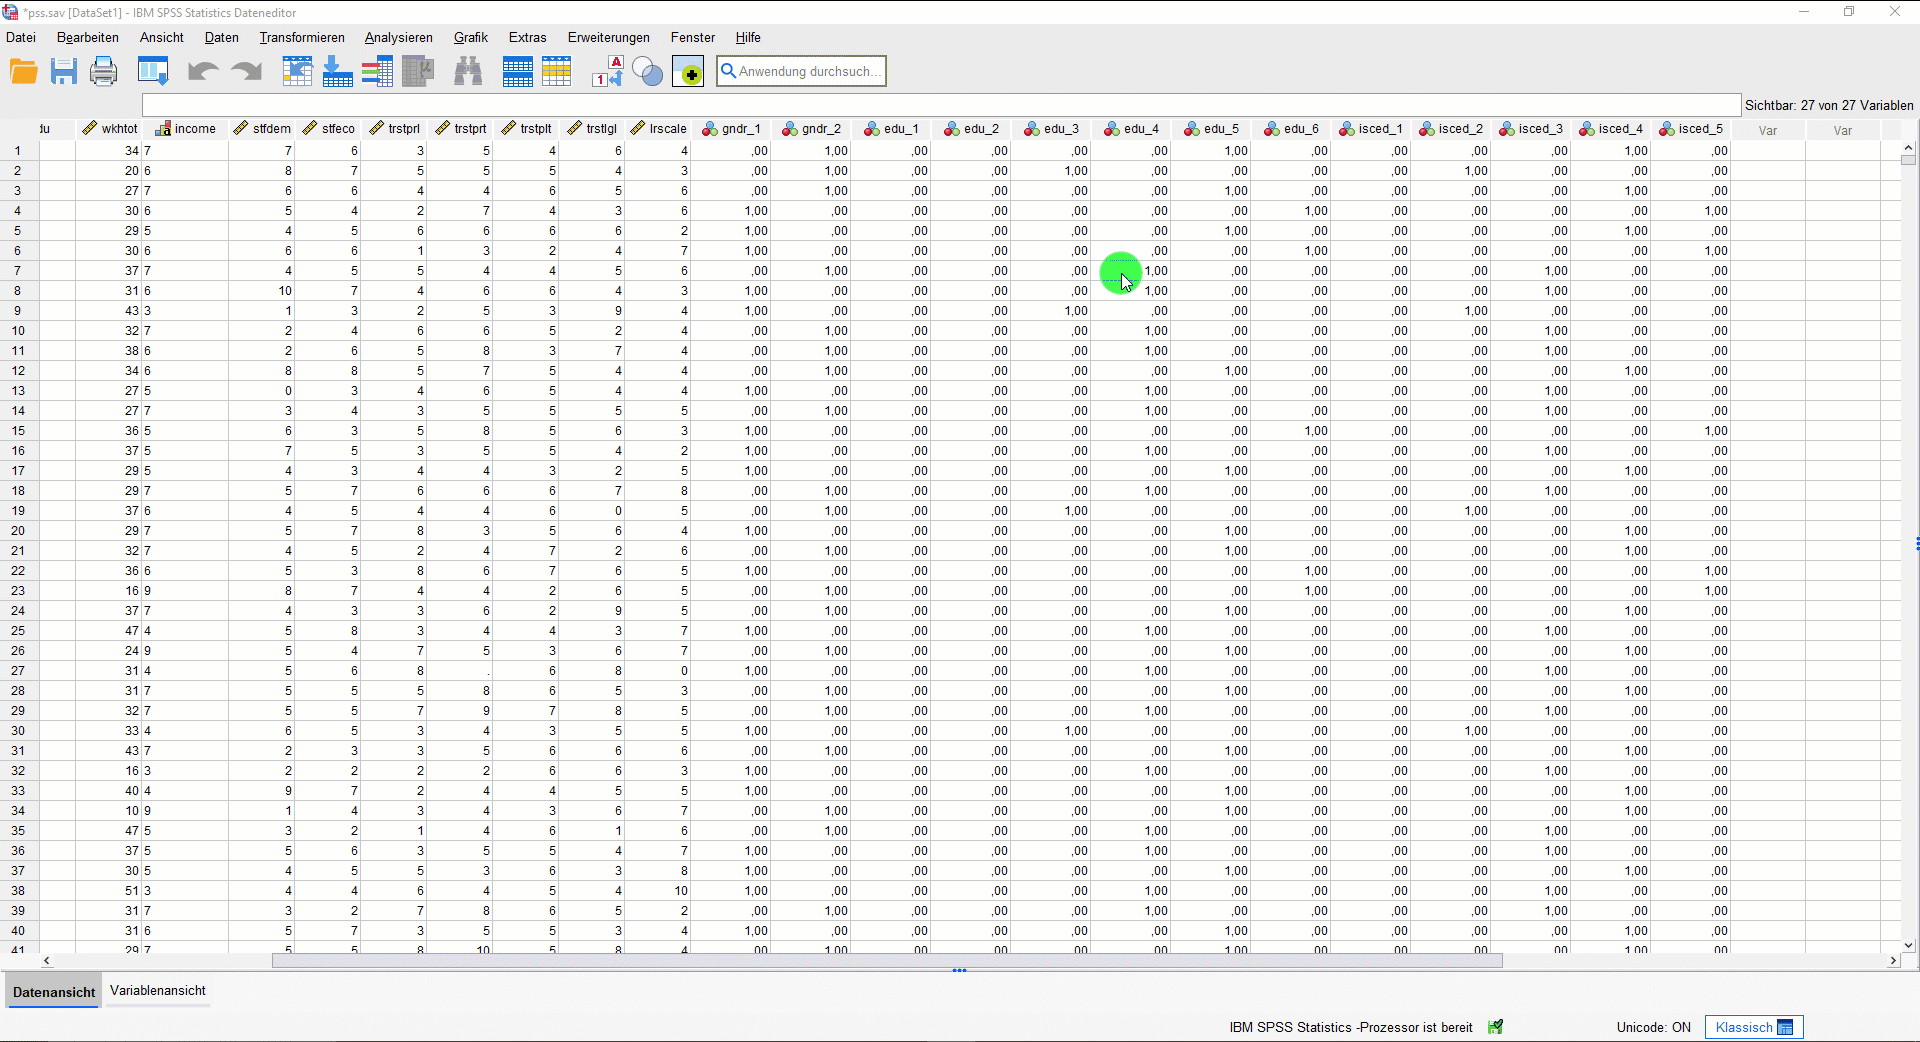1920x1042 pixels.
Task: Open the Analysieren menu
Action: coord(399,37)
